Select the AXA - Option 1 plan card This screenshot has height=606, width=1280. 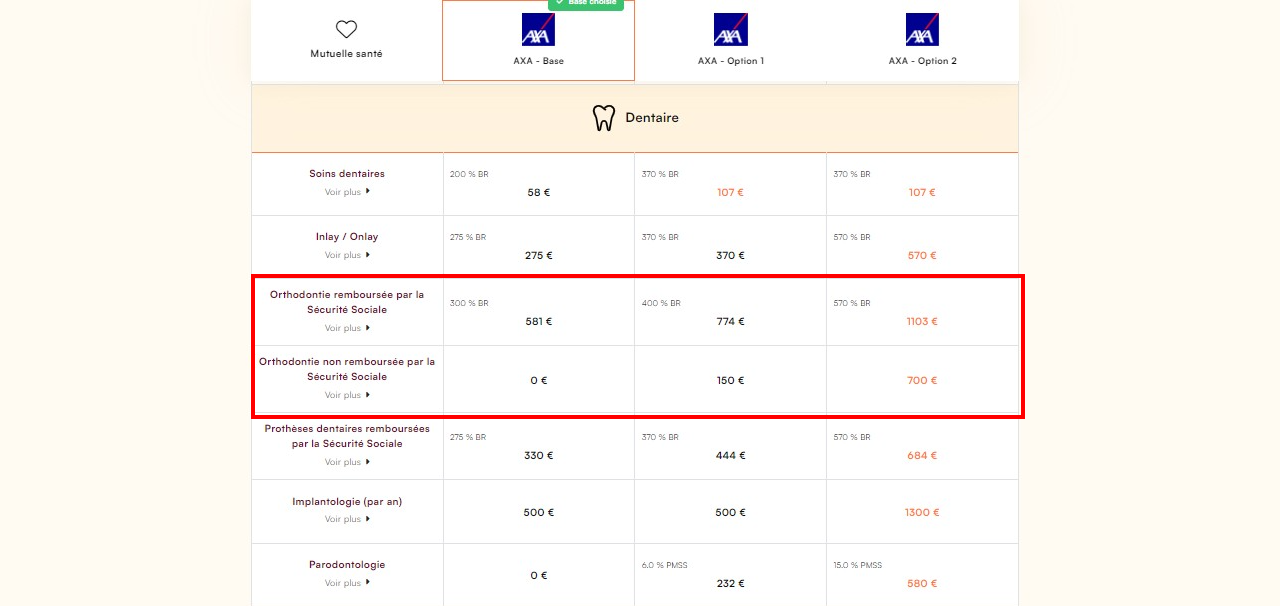[730, 40]
